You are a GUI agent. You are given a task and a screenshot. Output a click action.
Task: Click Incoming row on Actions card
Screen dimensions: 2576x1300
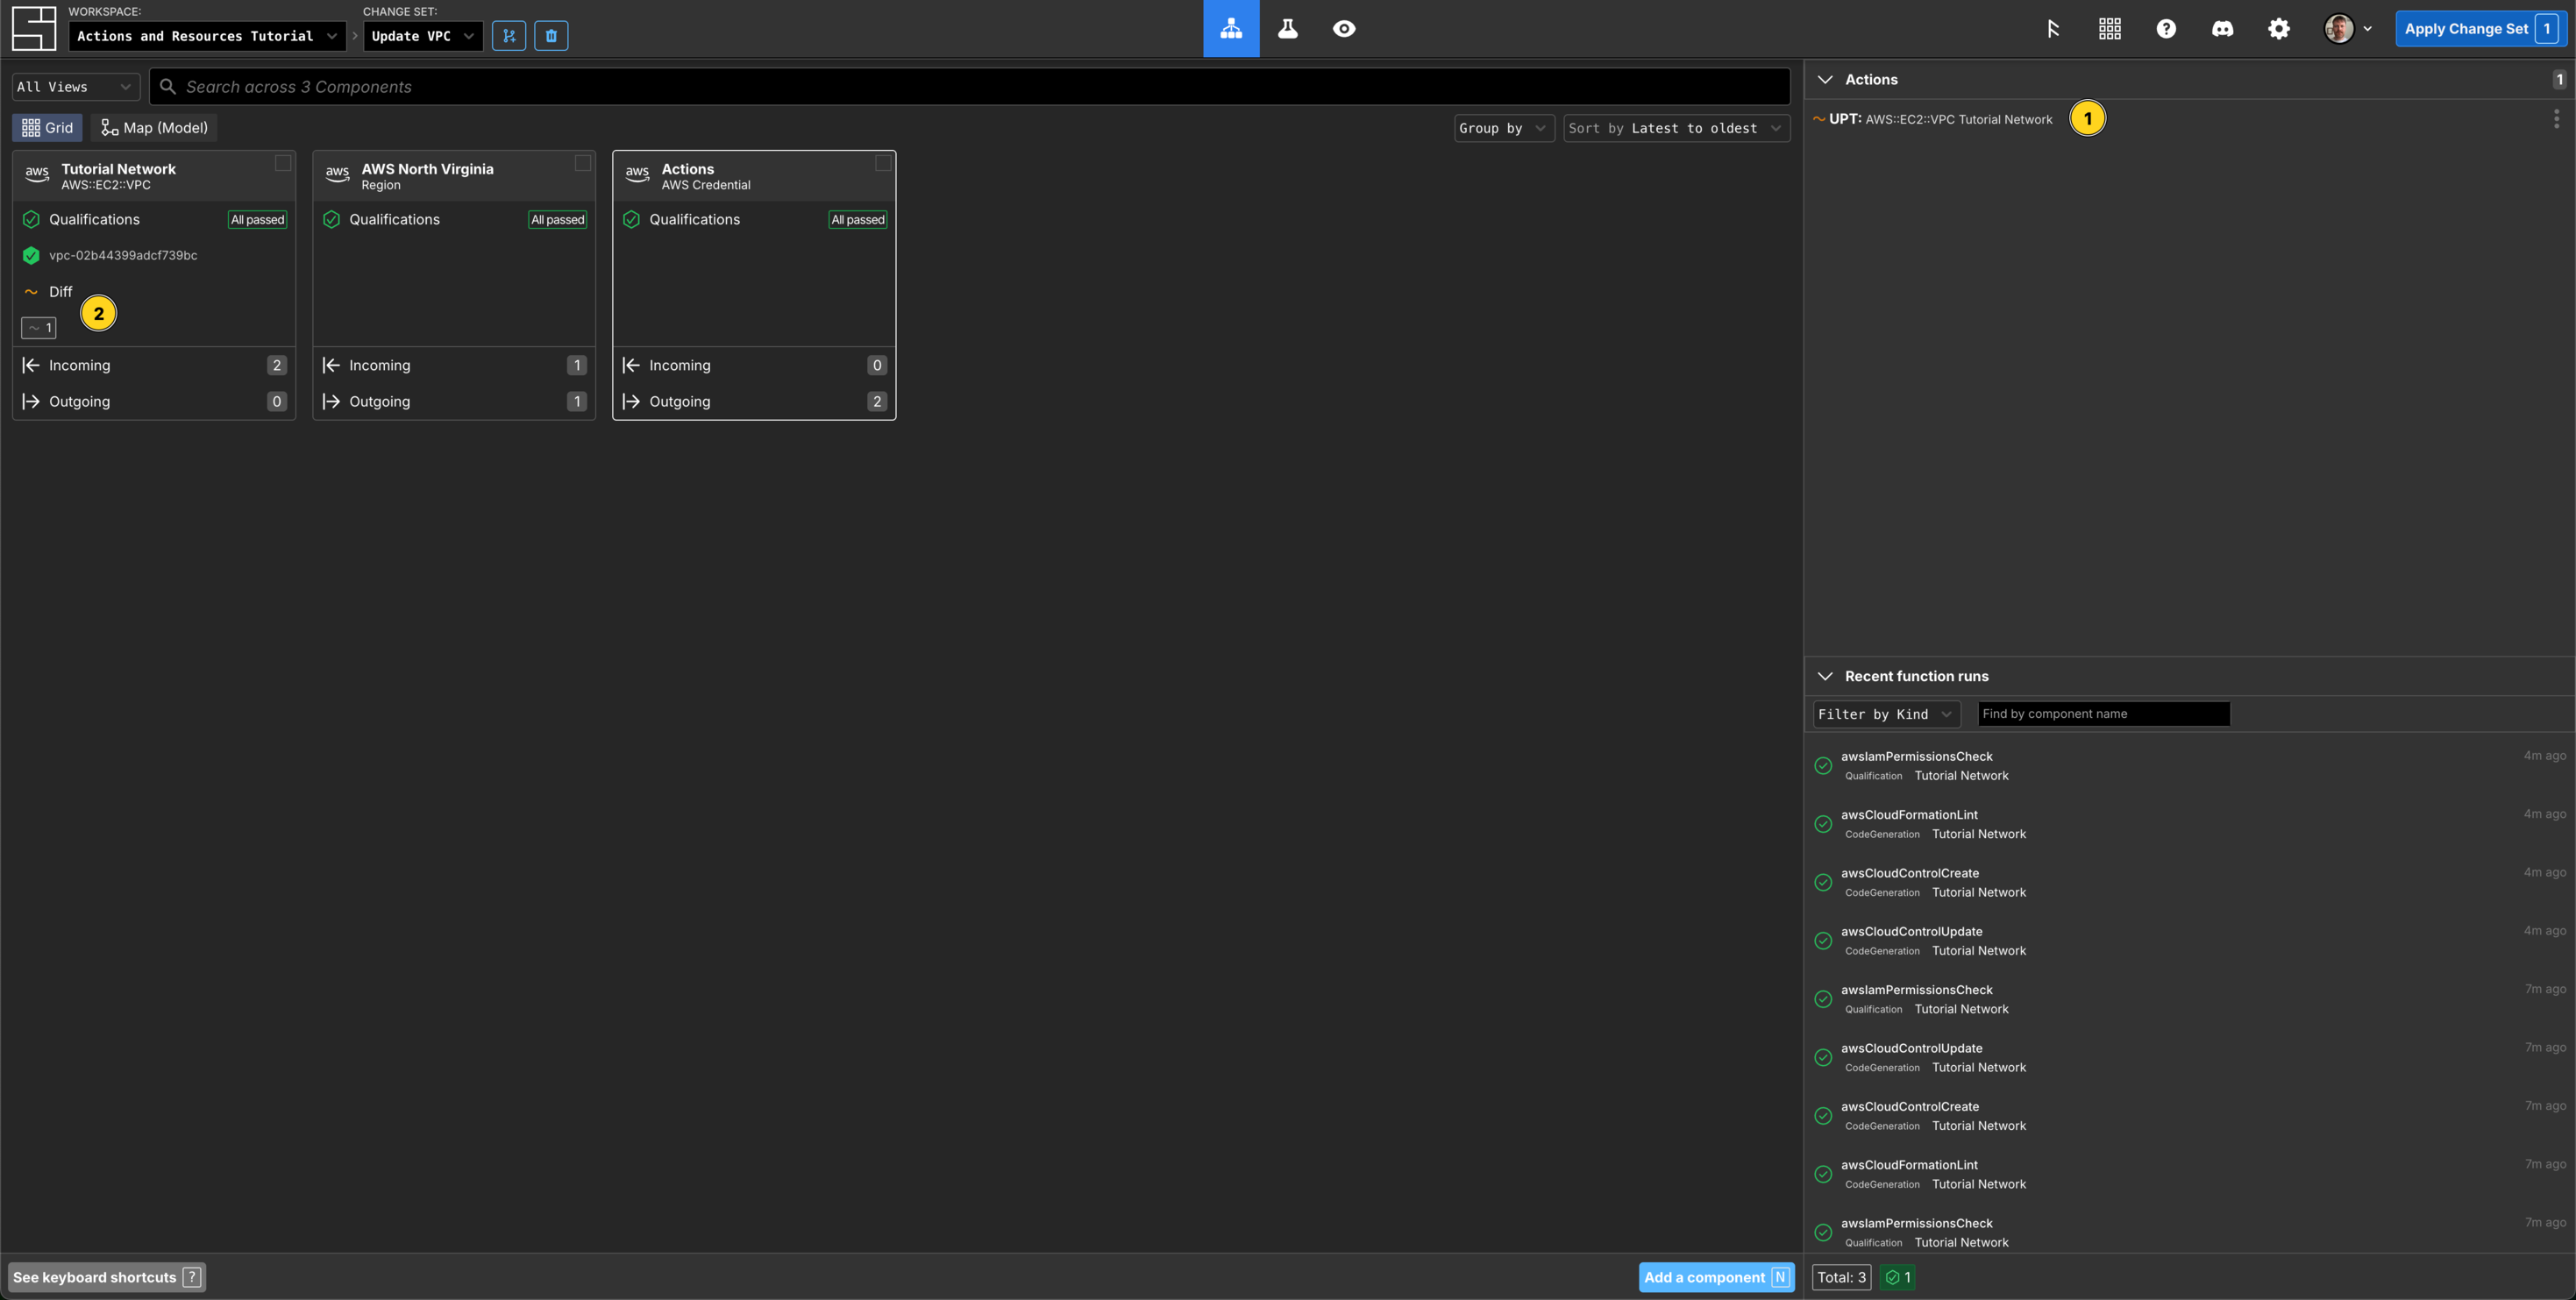754,365
